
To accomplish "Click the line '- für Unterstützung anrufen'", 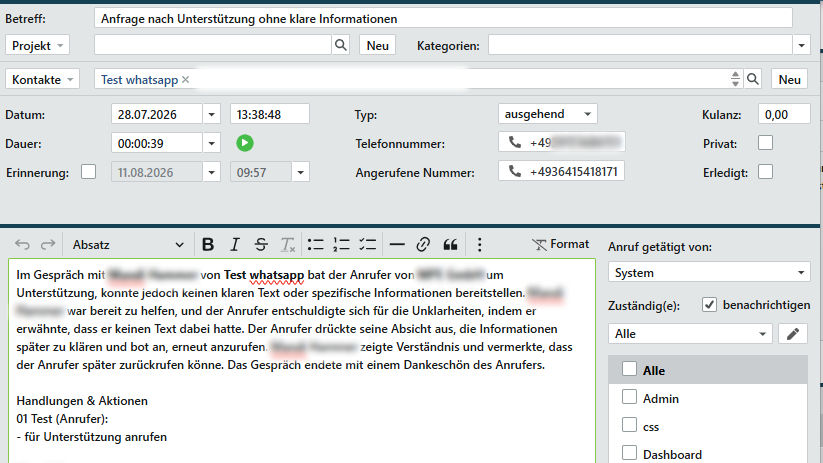I will point(91,437).
